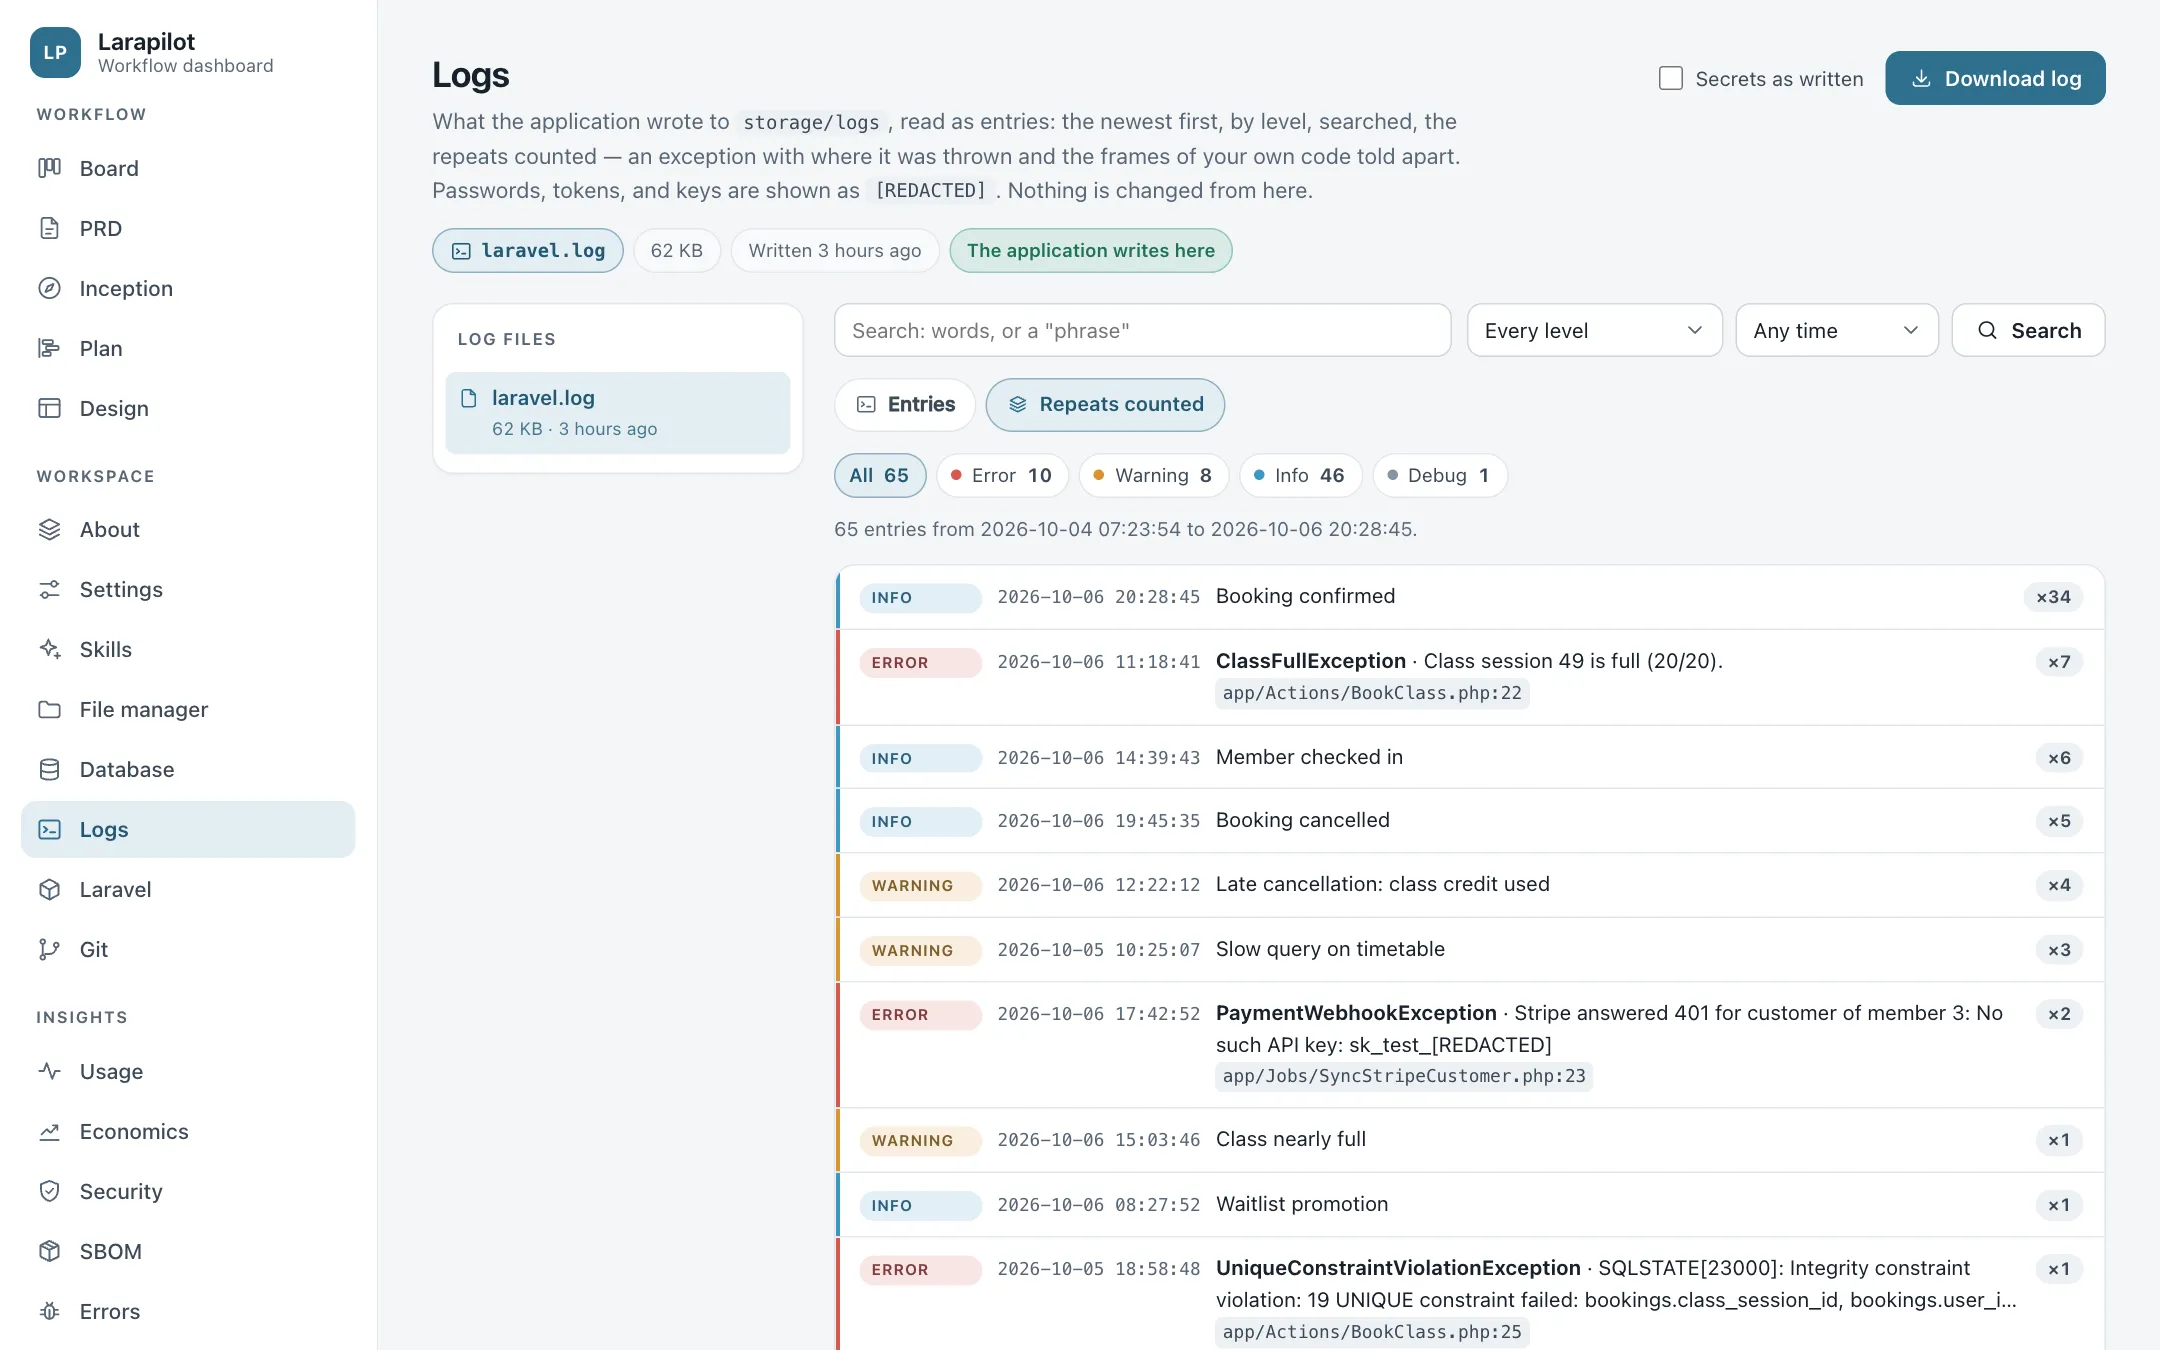Open the Board icon in sidebar

[x=49, y=168]
